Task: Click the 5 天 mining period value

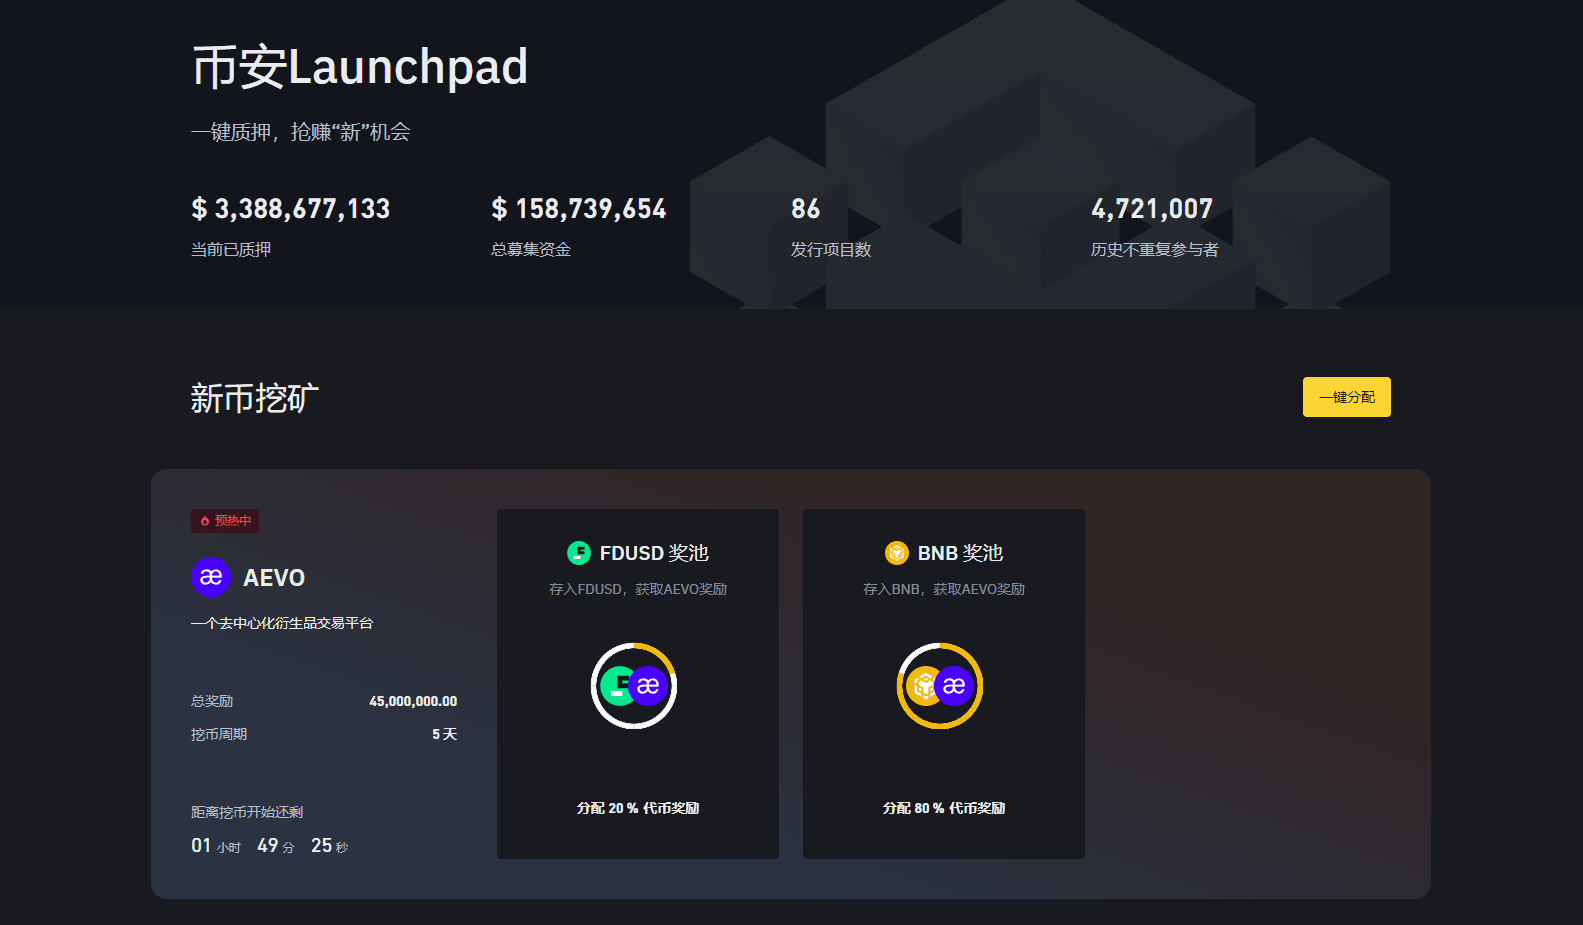Action: (x=445, y=735)
